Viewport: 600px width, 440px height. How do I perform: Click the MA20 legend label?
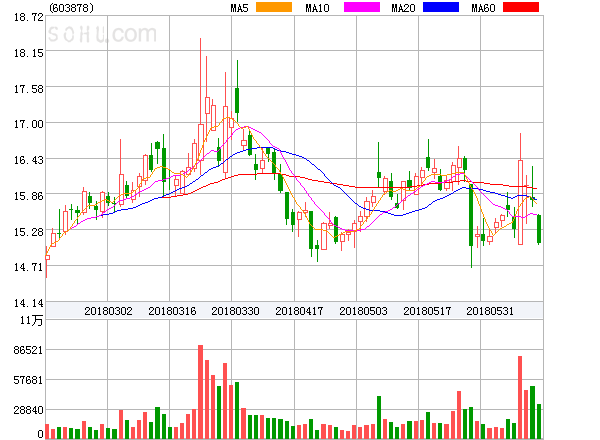pyautogui.click(x=403, y=8)
